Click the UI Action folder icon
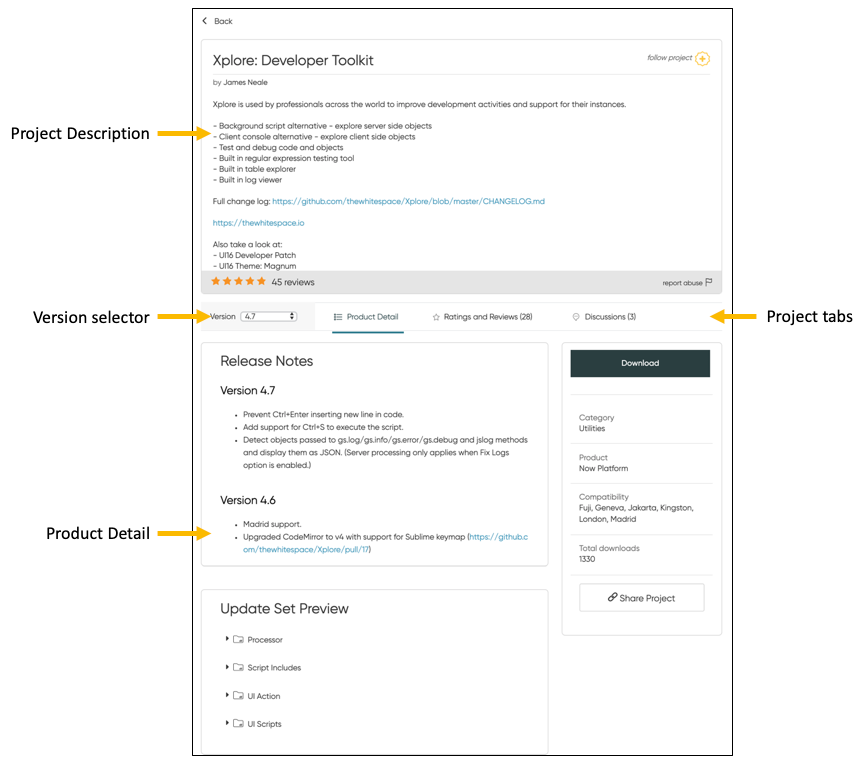 tap(238, 696)
